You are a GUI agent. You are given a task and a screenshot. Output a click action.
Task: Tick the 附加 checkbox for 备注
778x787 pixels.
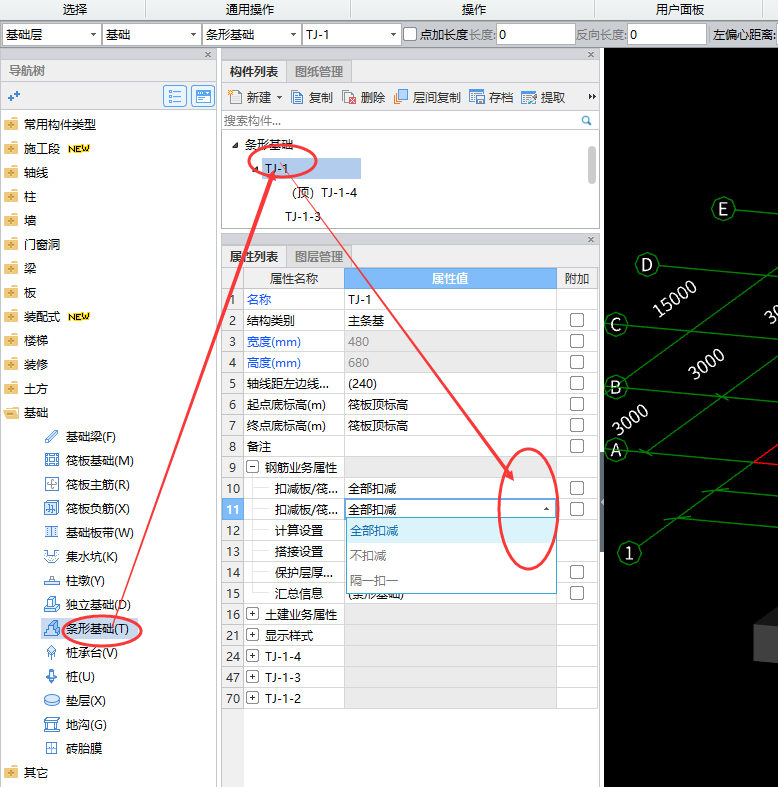(577, 446)
